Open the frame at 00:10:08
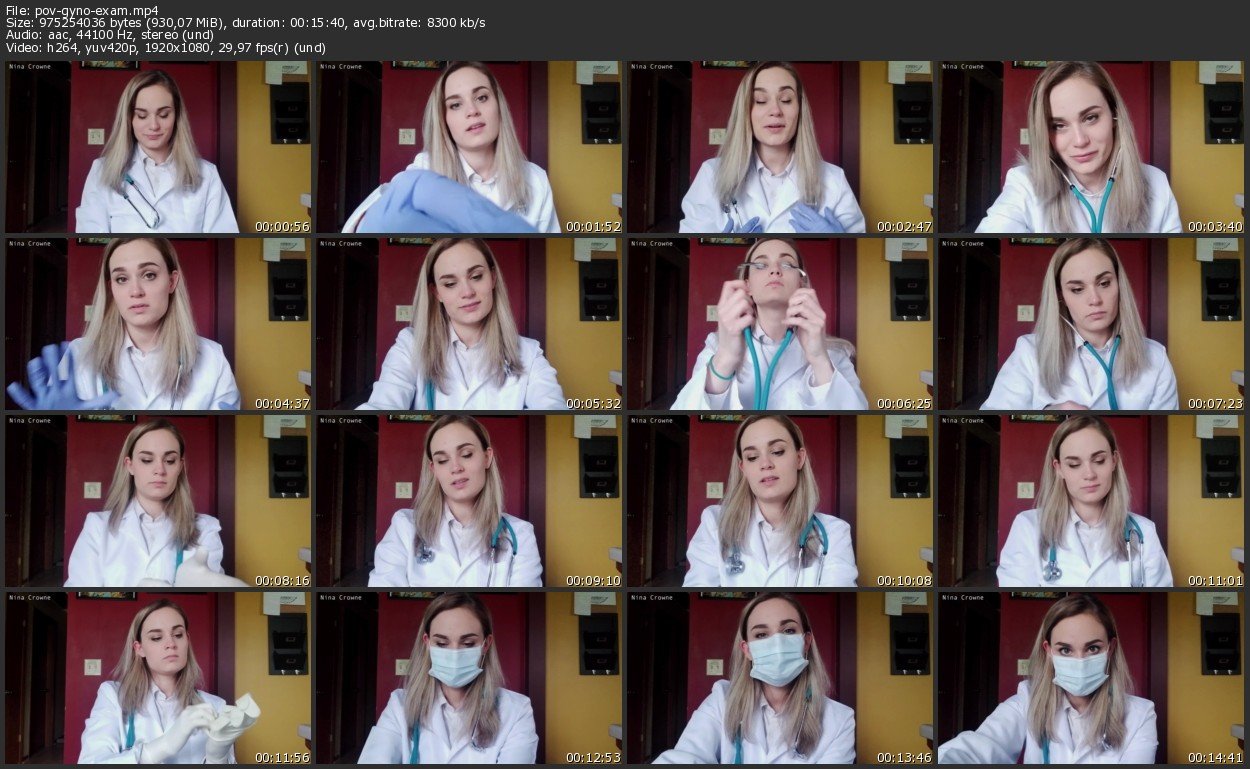Screen dimensions: 1250x769 click(780, 500)
